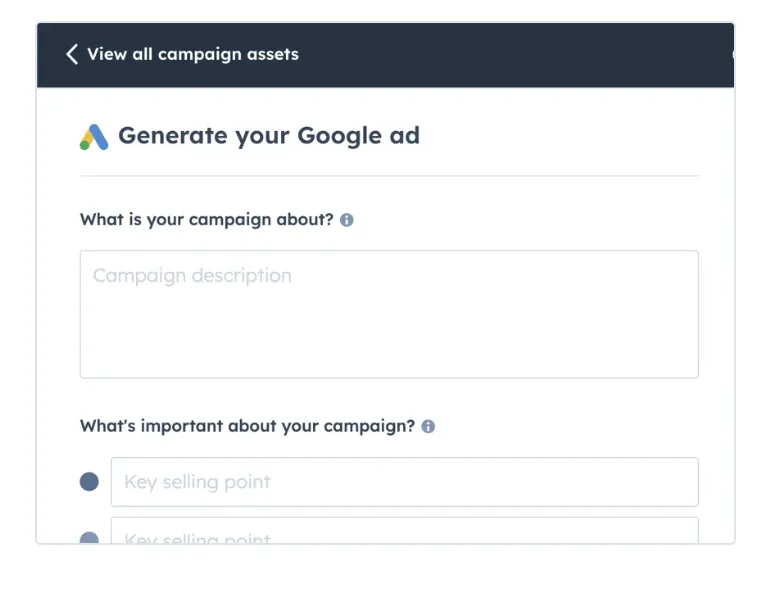
Task: Click the empty lower area of description box
Action: click(389, 350)
